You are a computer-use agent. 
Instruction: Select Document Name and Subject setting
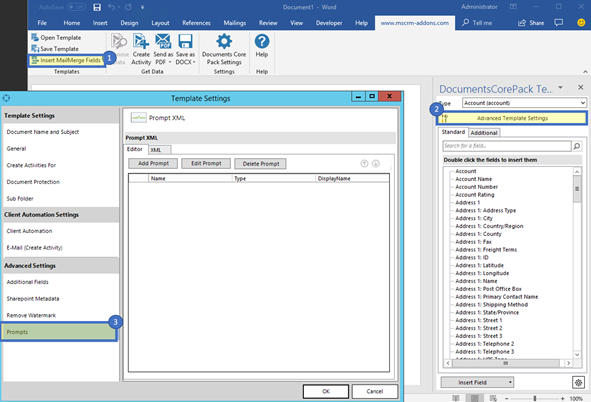(43, 132)
